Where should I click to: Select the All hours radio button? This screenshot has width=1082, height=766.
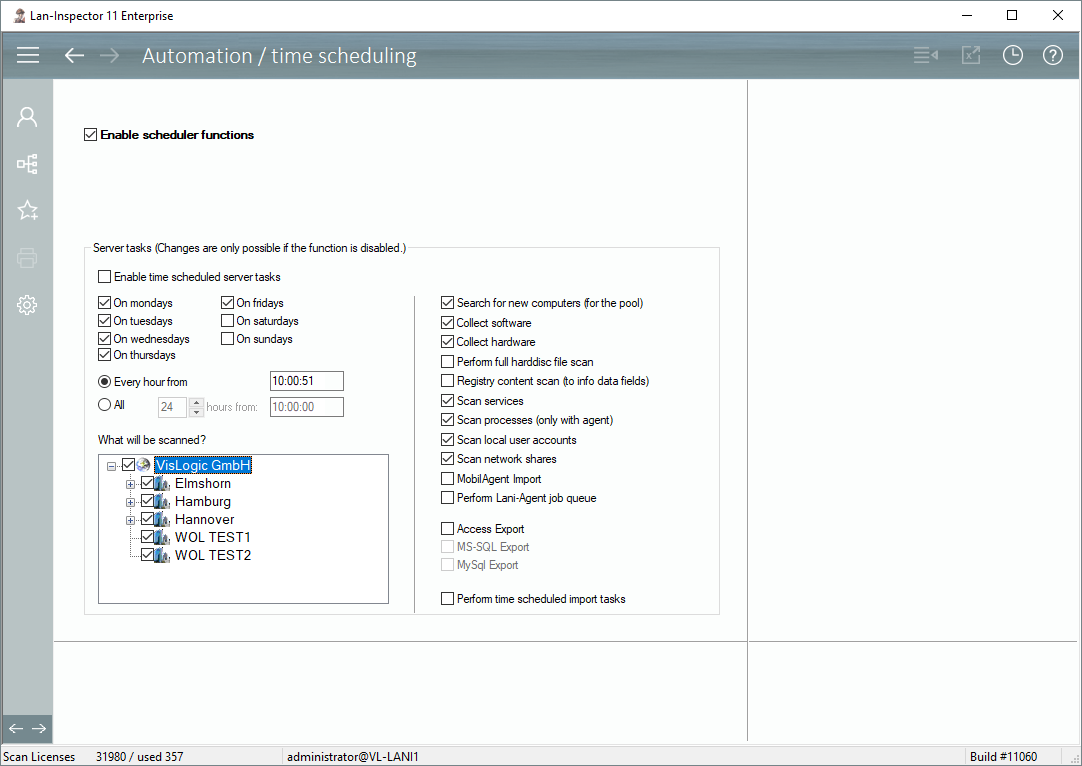point(104,406)
